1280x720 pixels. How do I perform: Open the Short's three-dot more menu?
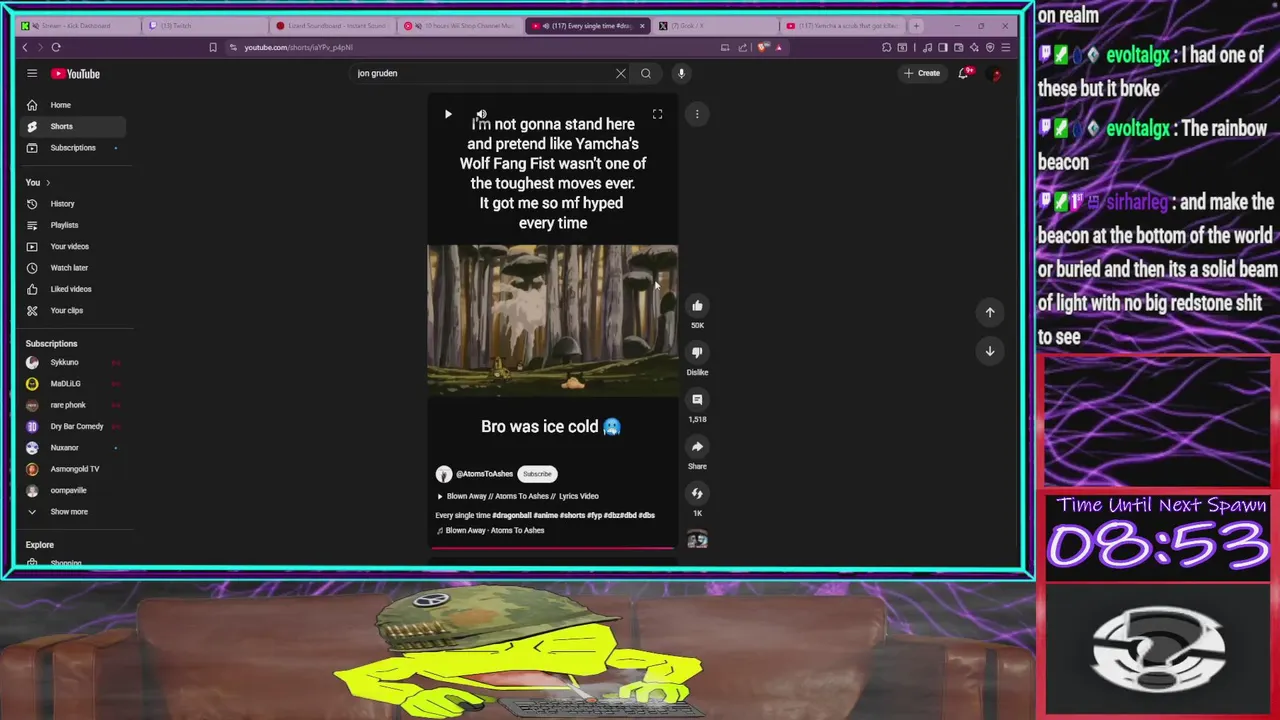pyautogui.click(x=697, y=114)
